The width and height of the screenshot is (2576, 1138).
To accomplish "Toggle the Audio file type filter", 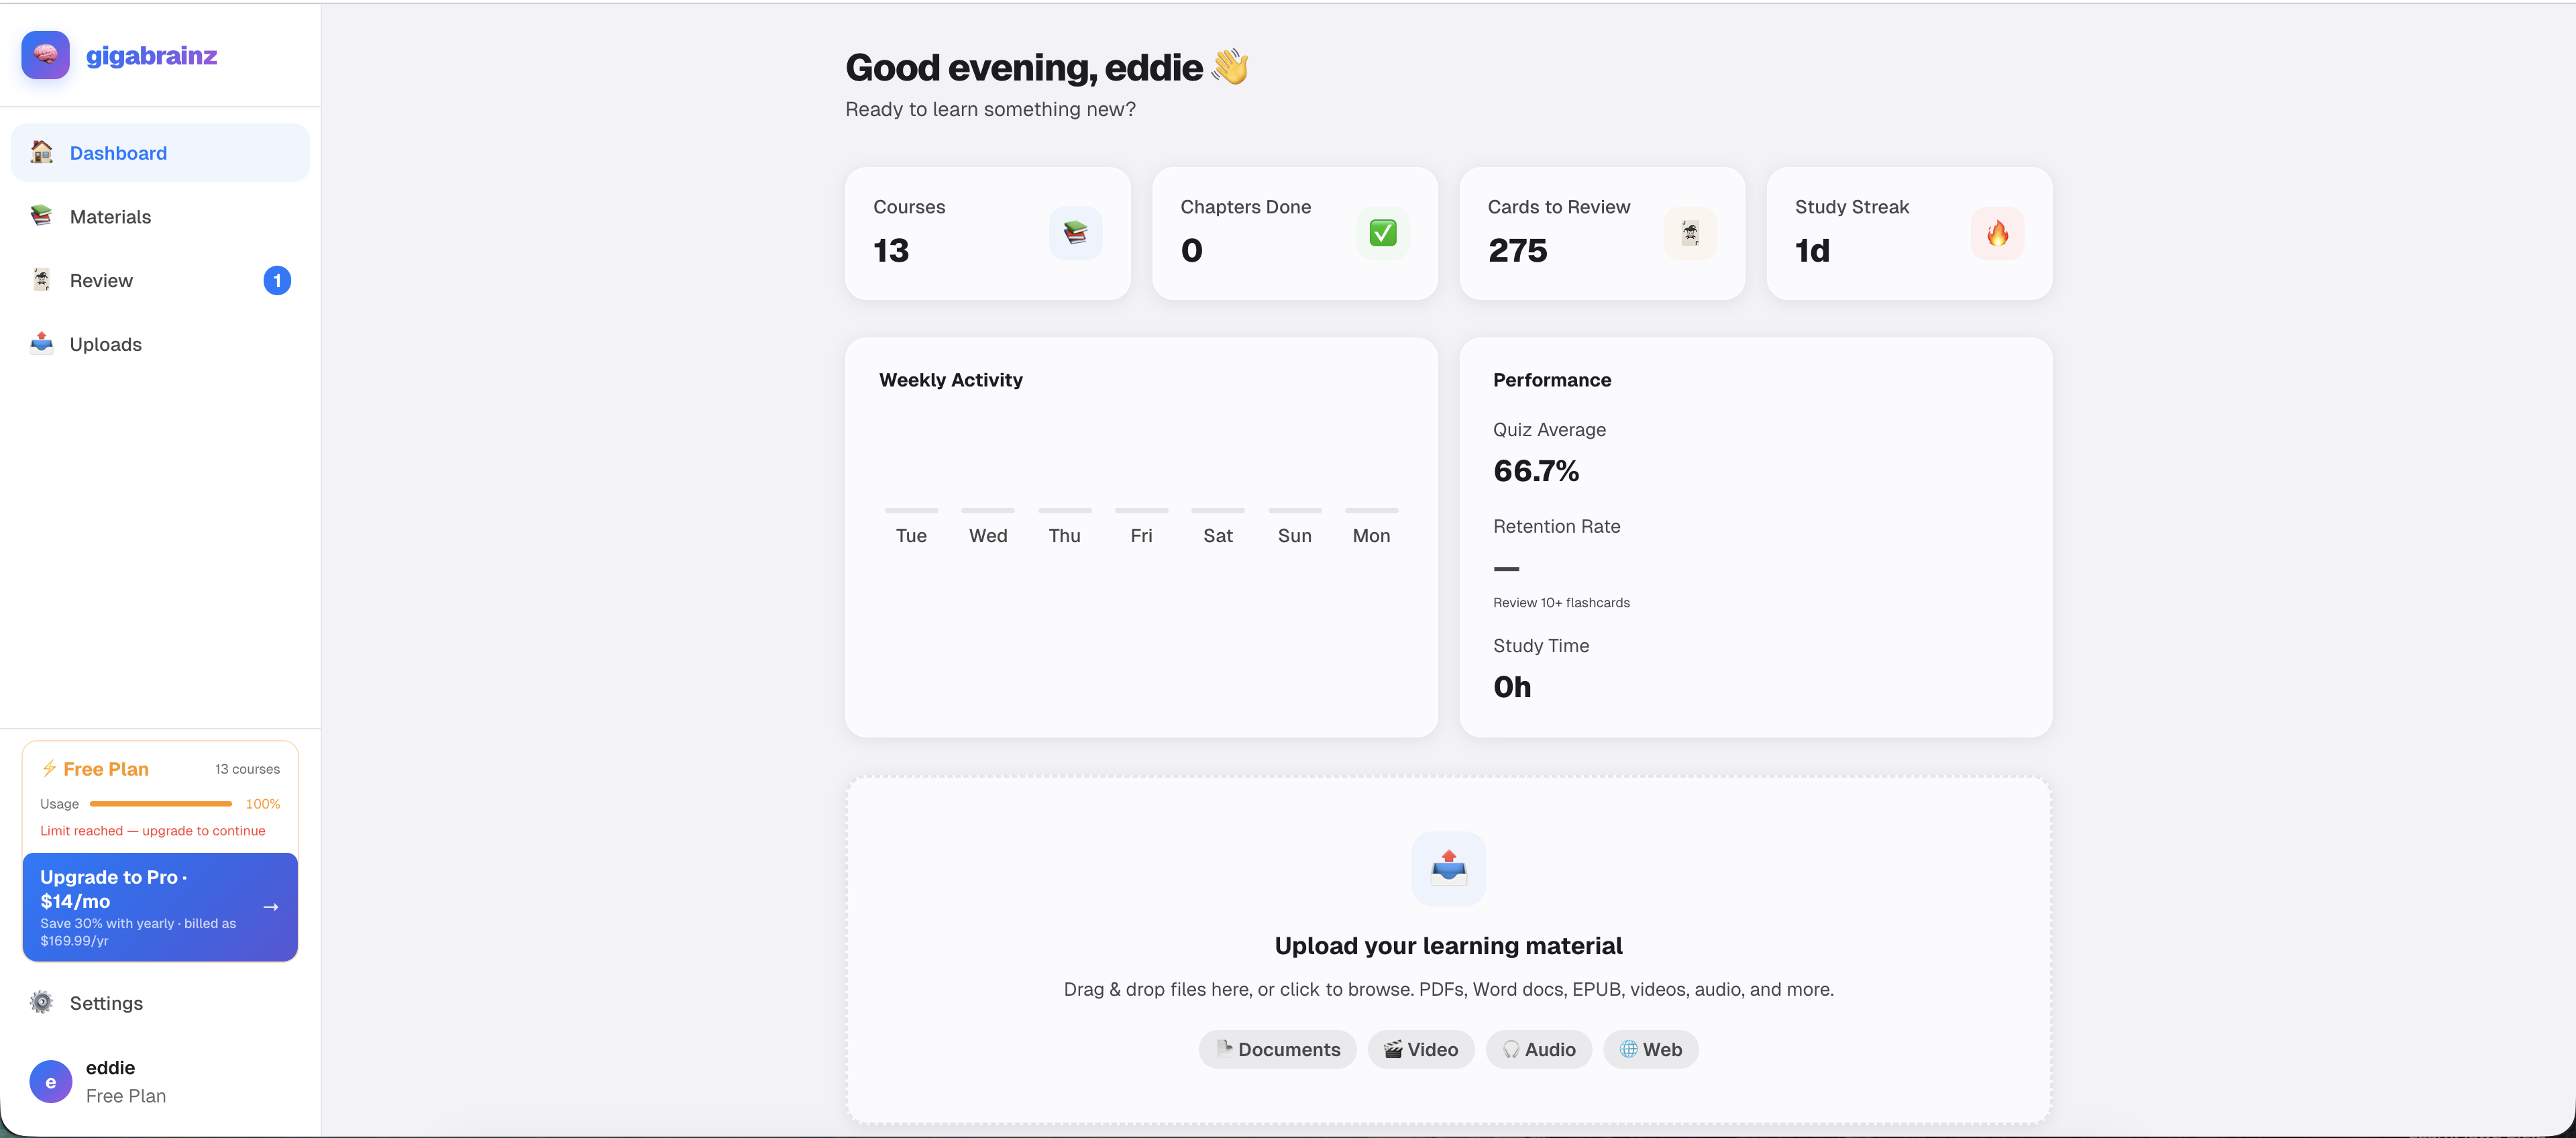I will [x=1538, y=1049].
